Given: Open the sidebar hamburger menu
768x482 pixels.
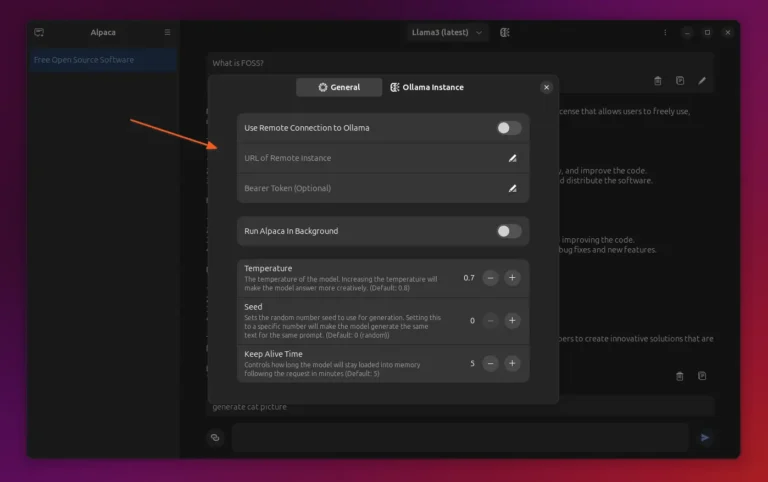Looking at the screenshot, I should [x=167, y=32].
